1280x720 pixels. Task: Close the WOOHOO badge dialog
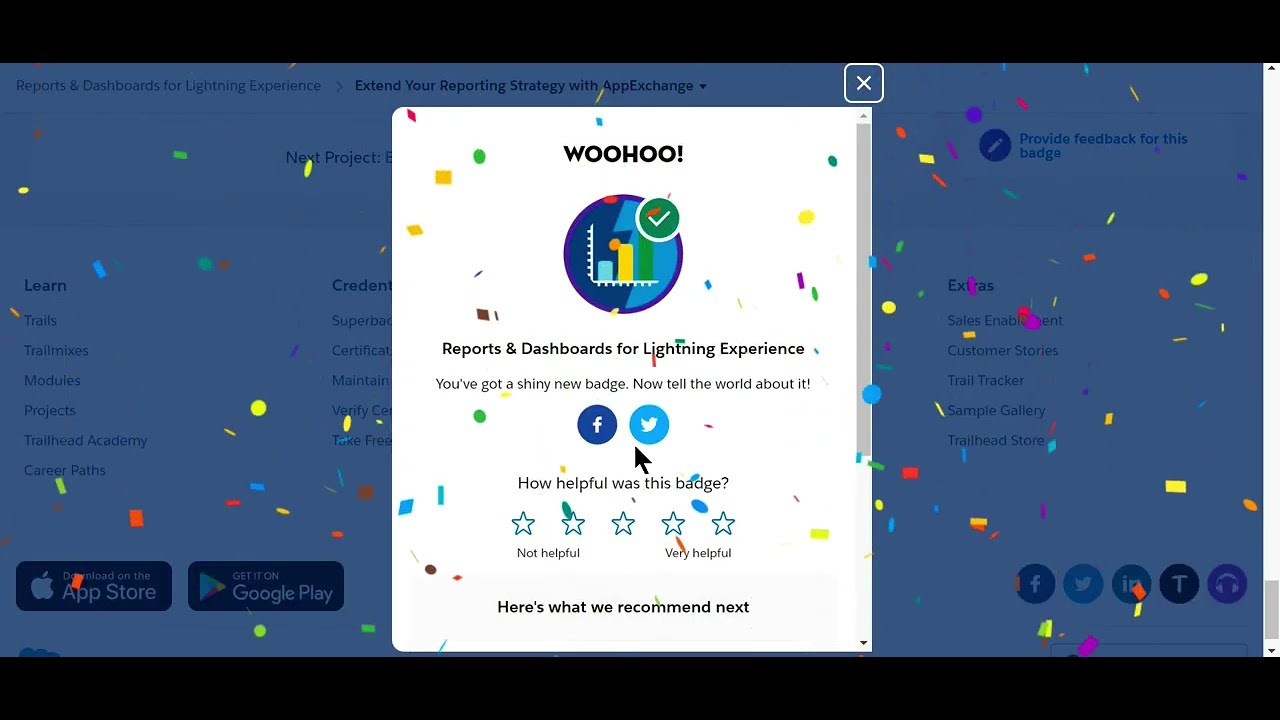pyautogui.click(x=864, y=83)
